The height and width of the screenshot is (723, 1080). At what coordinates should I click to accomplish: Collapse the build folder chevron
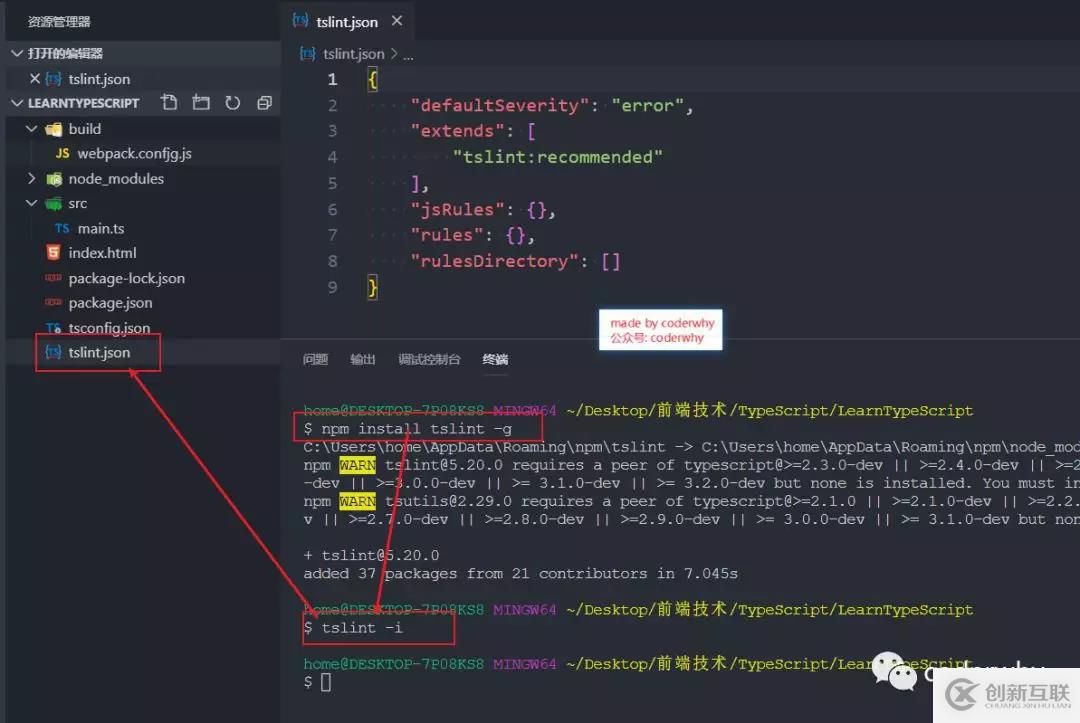(31, 129)
